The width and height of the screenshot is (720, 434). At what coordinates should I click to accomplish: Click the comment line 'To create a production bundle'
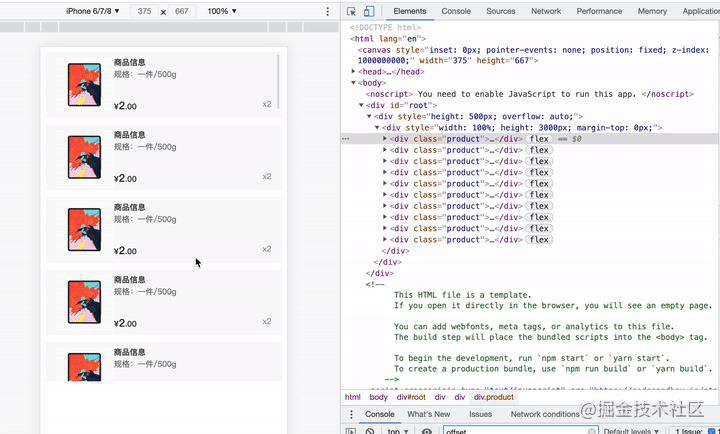click(552, 369)
